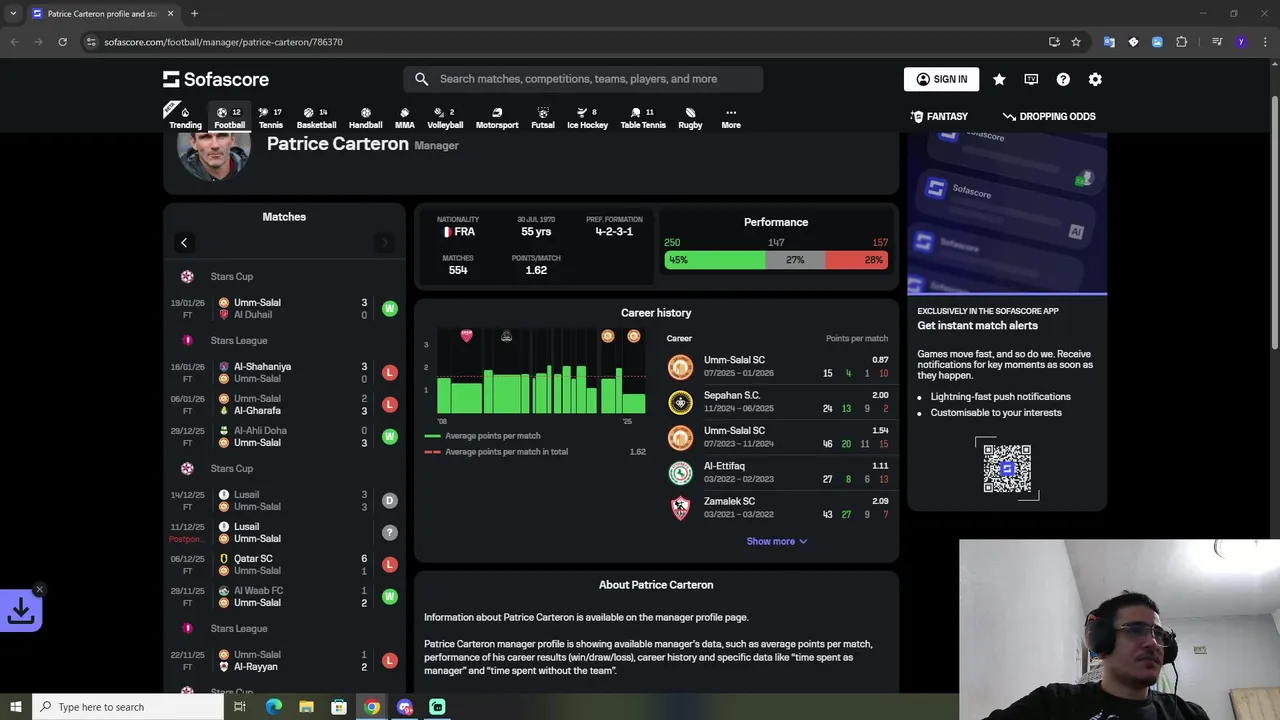Bookmark this page with the star
The width and height of the screenshot is (1280, 720).
[1076, 42]
